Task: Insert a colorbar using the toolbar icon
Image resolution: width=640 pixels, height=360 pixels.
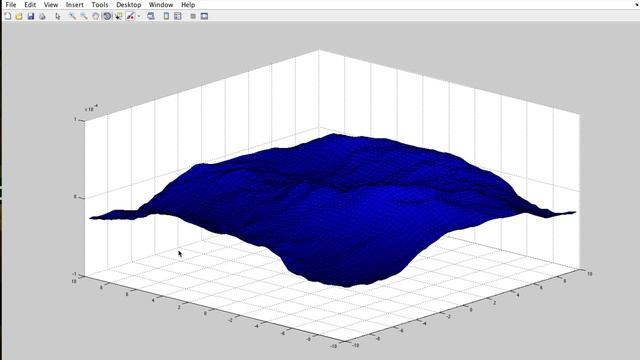Action: [x=166, y=16]
